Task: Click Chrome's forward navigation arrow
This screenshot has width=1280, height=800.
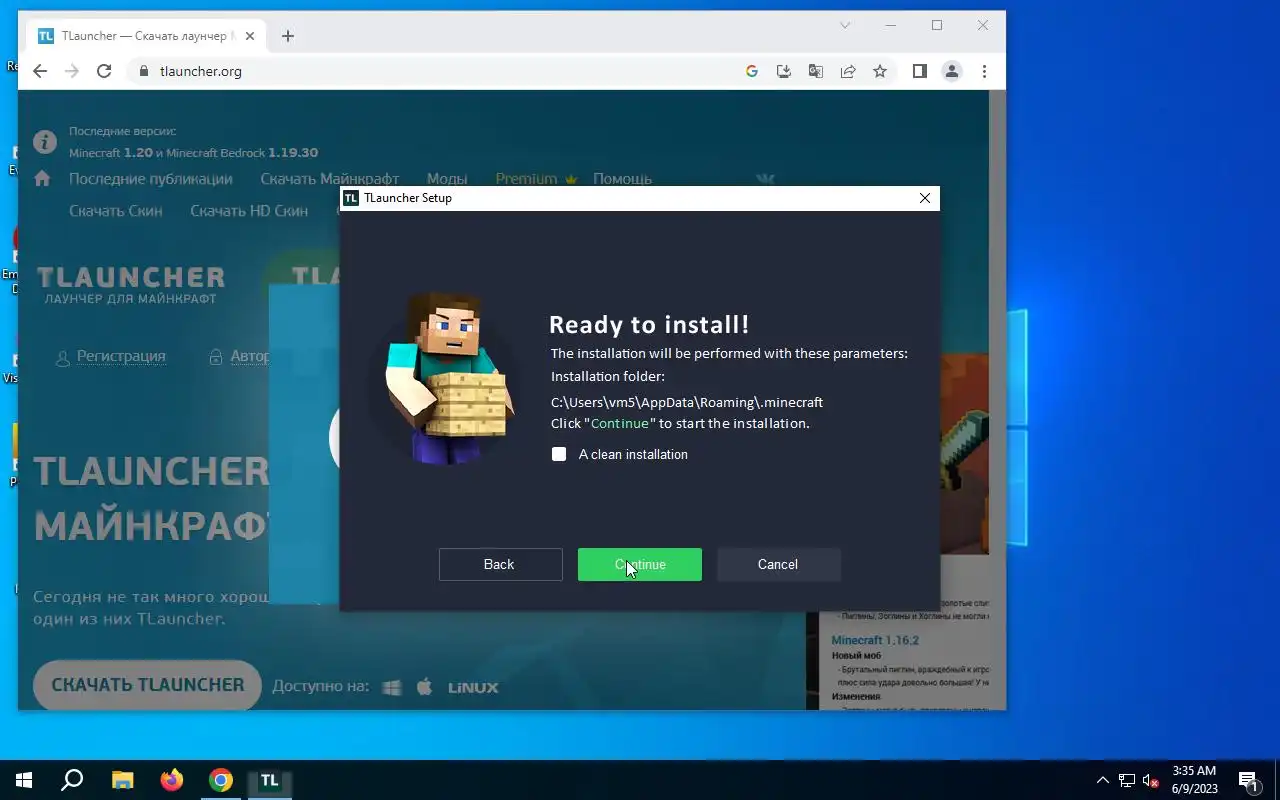Action: (x=72, y=71)
